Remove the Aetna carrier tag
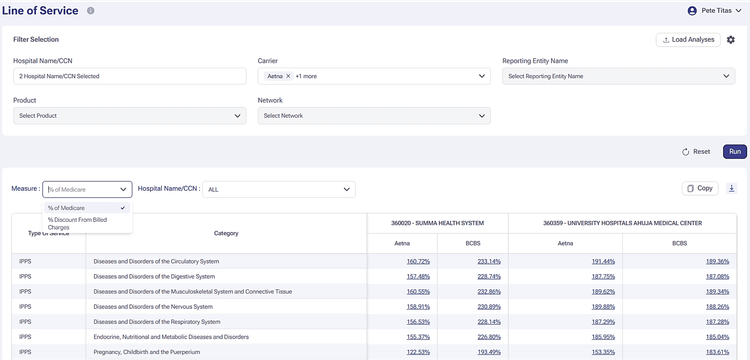 coord(288,76)
